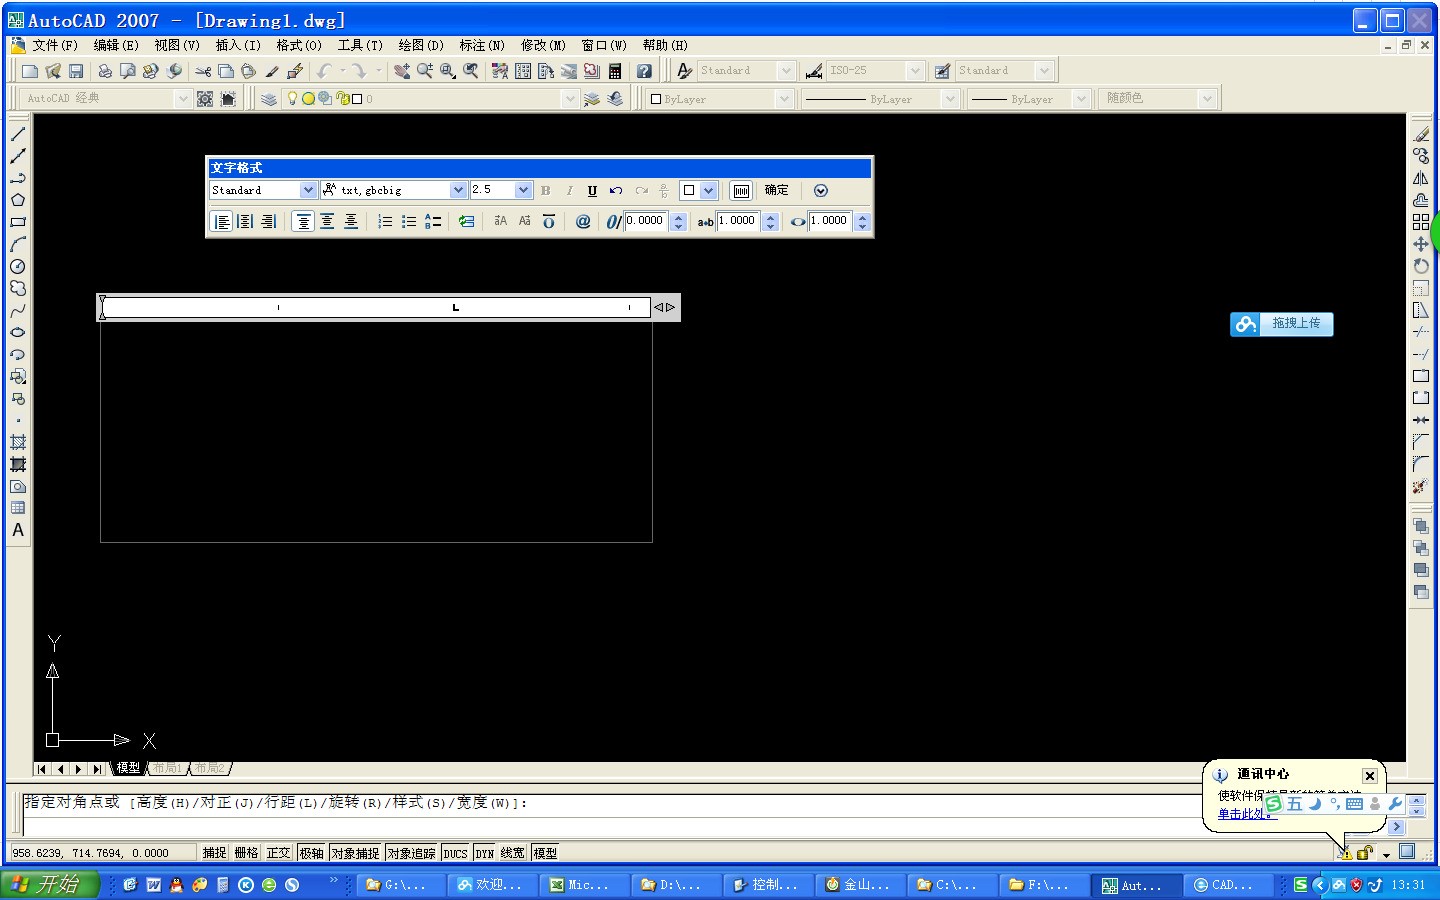Toggle 极轴 polar tracking in status bar
The height and width of the screenshot is (900, 1440).
[311, 853]
